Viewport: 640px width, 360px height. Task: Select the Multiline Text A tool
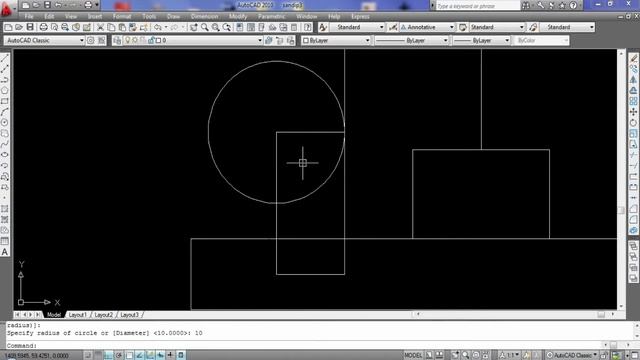[4, 252]
